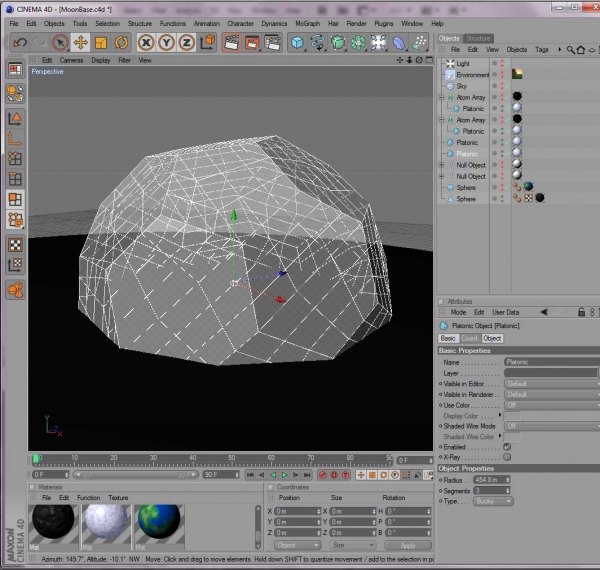Viewport: 600px width, 570px height.
Task: Go to start of animation
Action: point(250,475)
